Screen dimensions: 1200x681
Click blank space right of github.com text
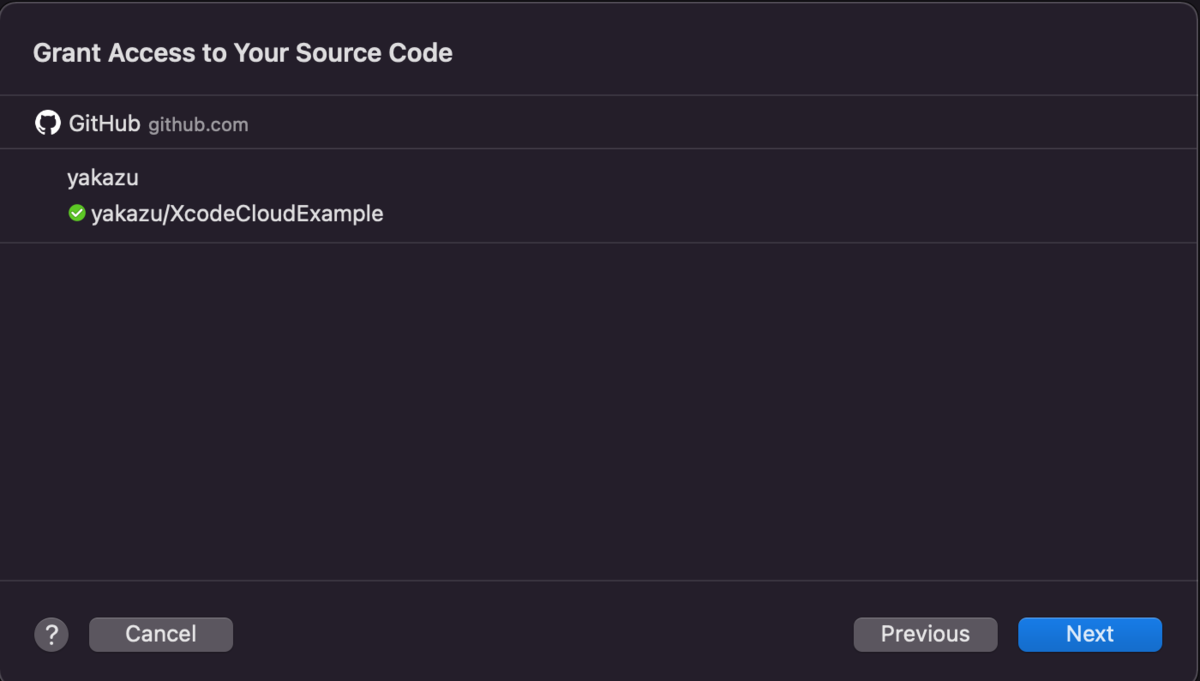[x=700, y=124]
